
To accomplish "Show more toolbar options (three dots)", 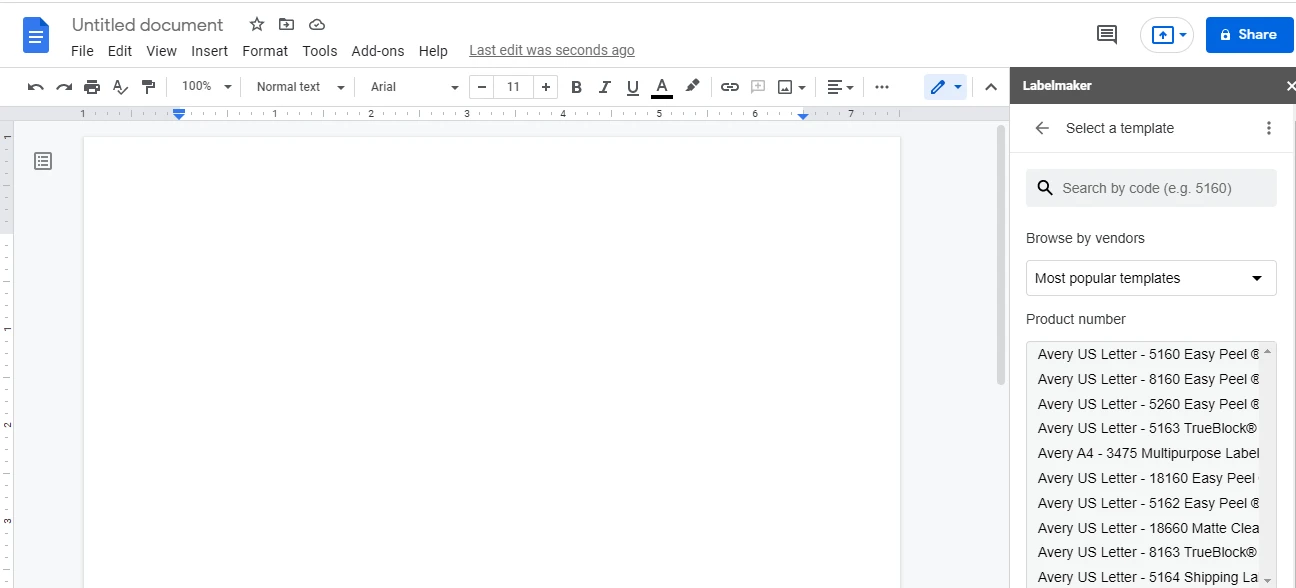I will click(882, 87).
